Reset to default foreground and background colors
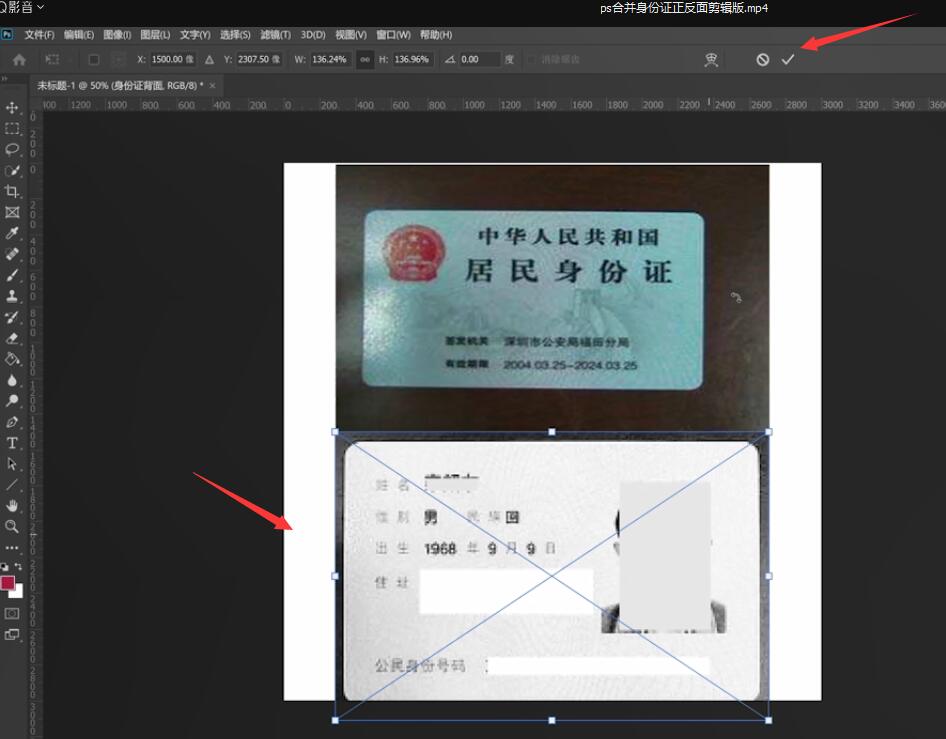946x739 pixels. coord(4,567)
